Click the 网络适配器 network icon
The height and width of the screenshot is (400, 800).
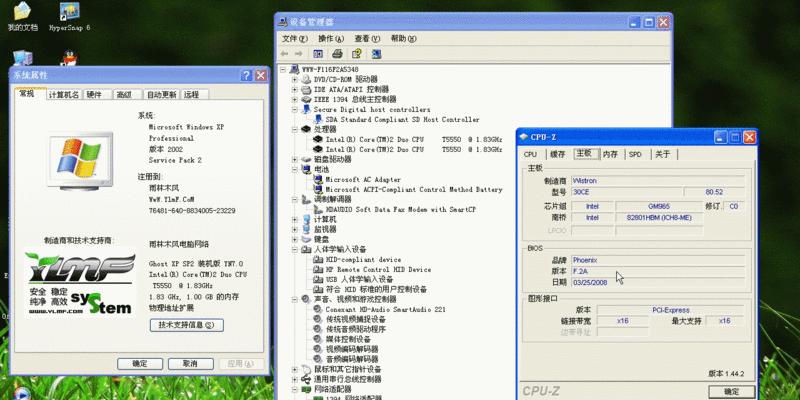(306, 389)
